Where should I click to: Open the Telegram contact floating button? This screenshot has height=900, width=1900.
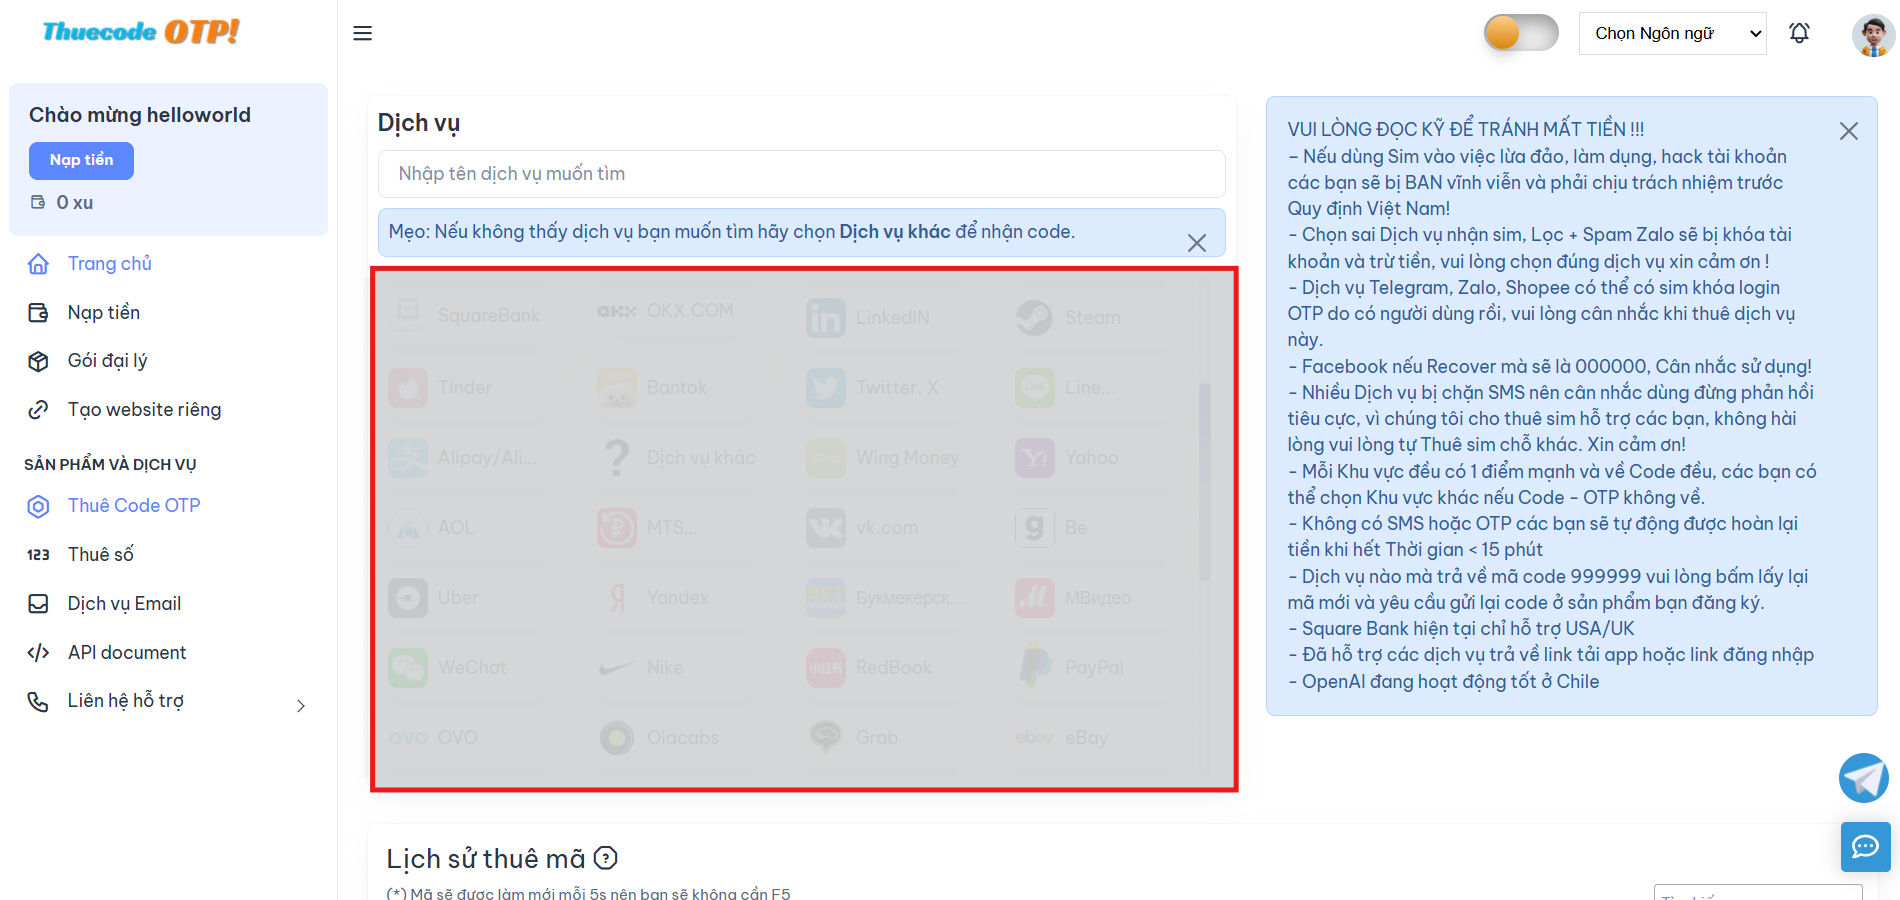pos(1864,778)
